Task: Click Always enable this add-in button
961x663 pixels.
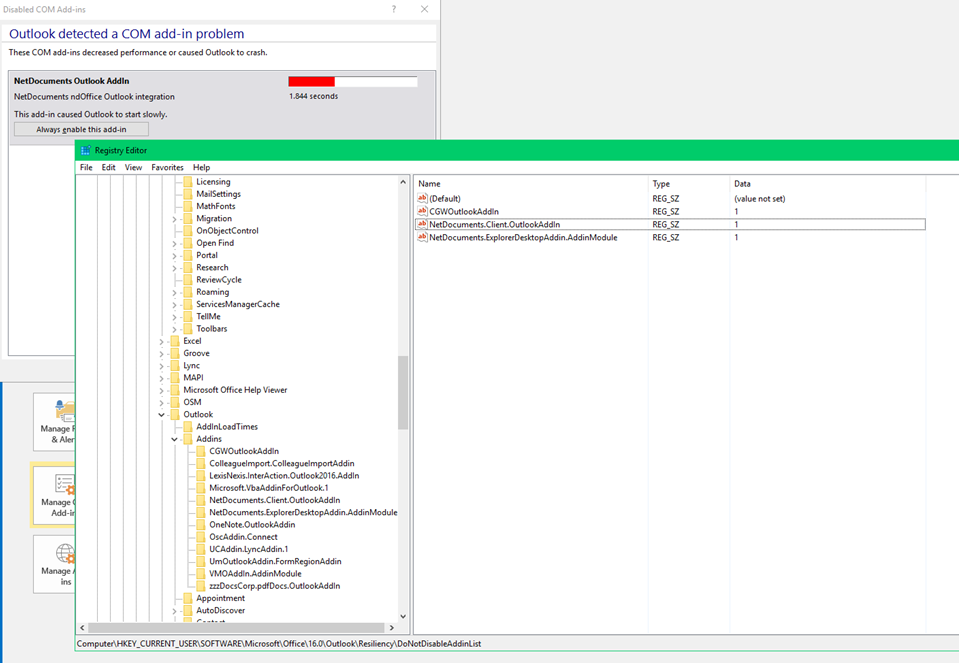Action: (x=82, y=129)
